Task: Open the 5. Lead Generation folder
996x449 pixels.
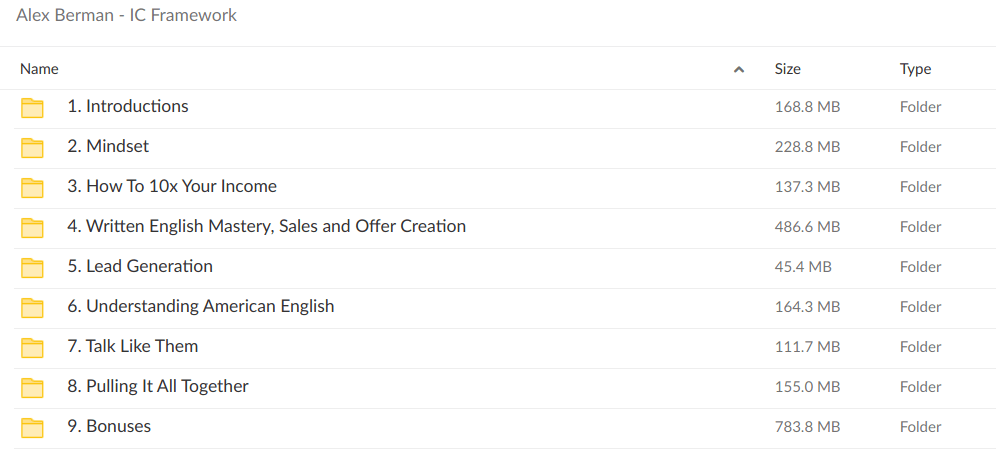Action: tap(140, 266)
